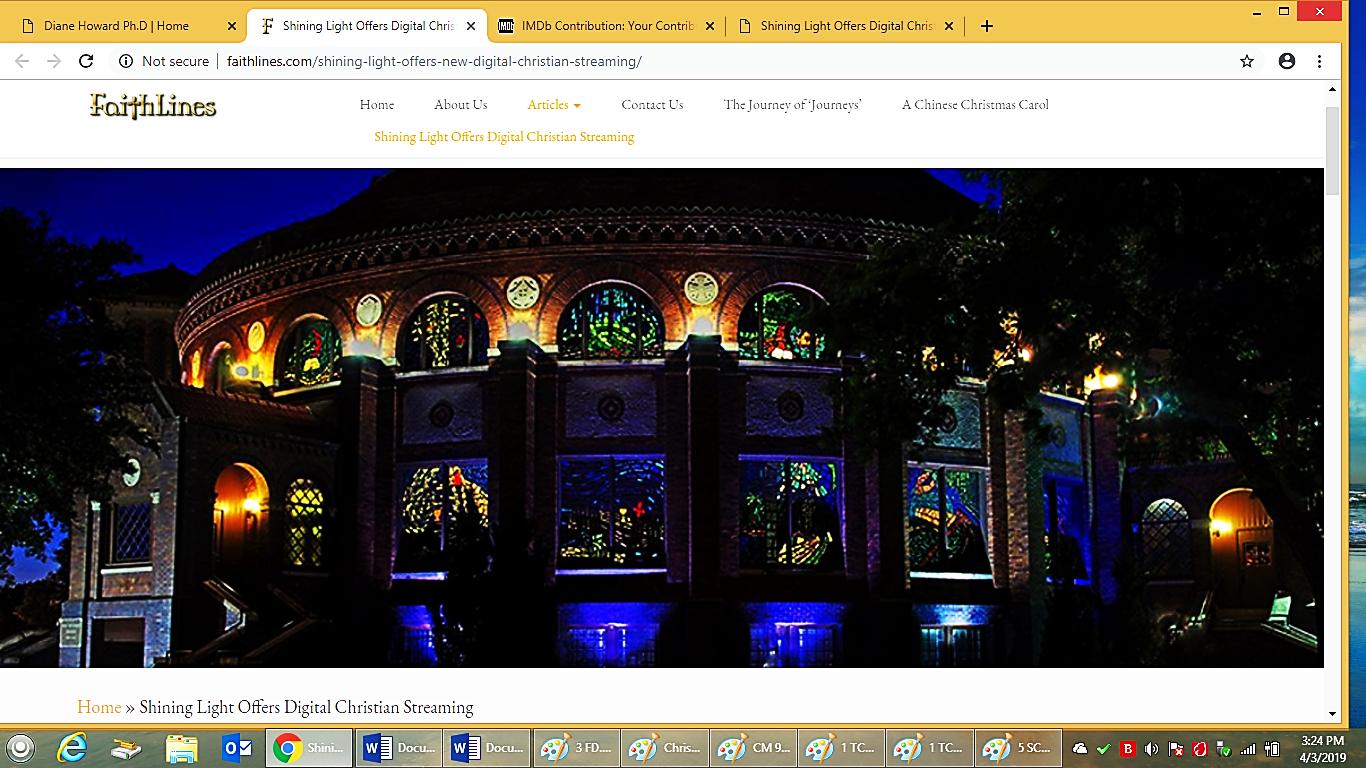Go to the Contact Us page
Viewport: 1366px width, 768px height.
point(652,104)
